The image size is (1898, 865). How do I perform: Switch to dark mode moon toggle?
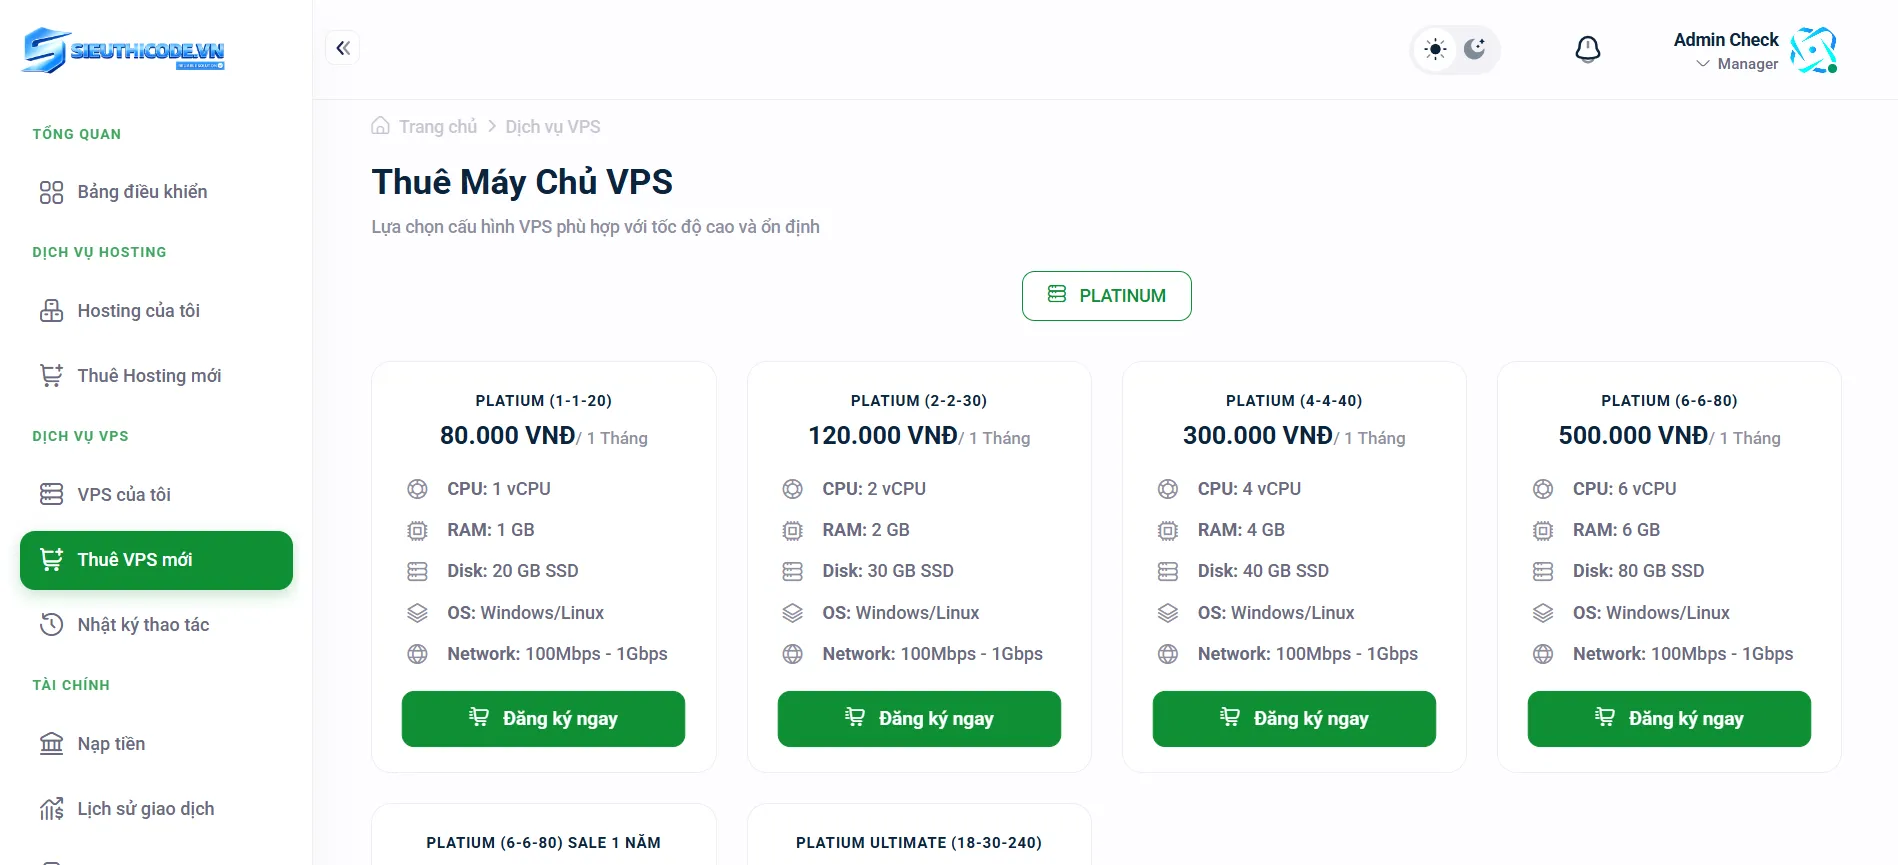[x=1475, y=49]
